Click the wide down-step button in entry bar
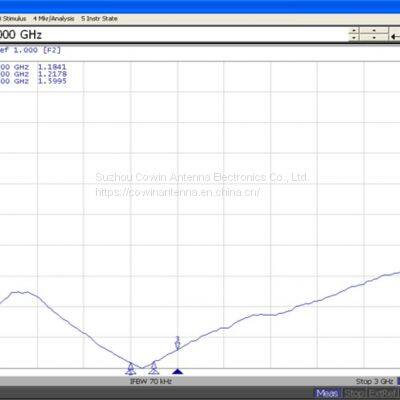400x400 pixels. click(374, 38)
